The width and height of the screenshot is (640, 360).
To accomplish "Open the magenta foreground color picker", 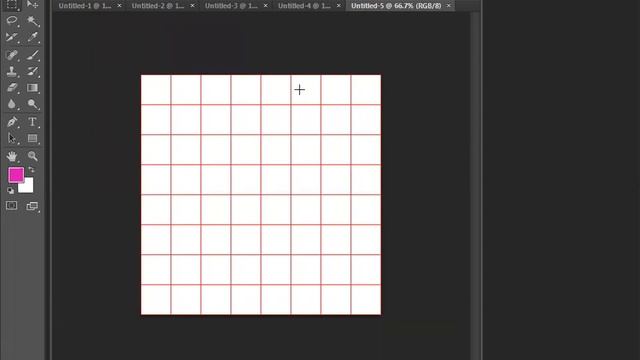I will pyautogui.click(x=16, y=175).
